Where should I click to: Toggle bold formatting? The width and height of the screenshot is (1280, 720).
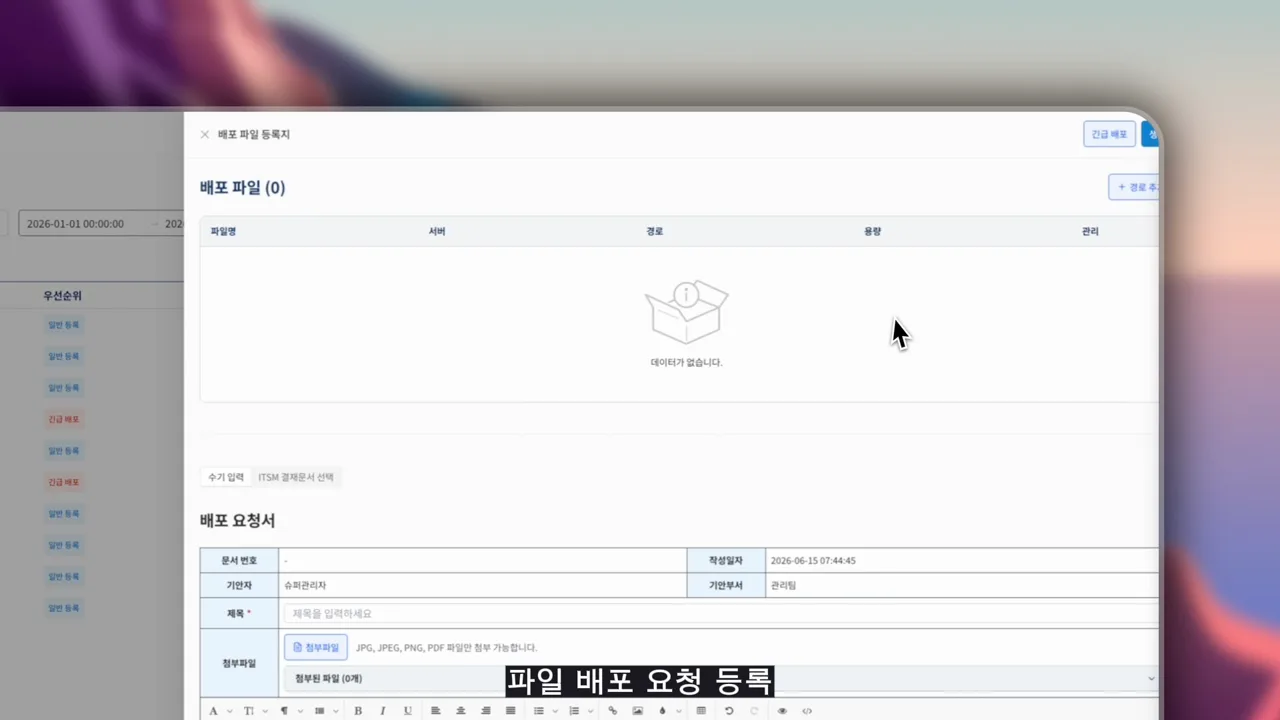click(x=358, y=711)
